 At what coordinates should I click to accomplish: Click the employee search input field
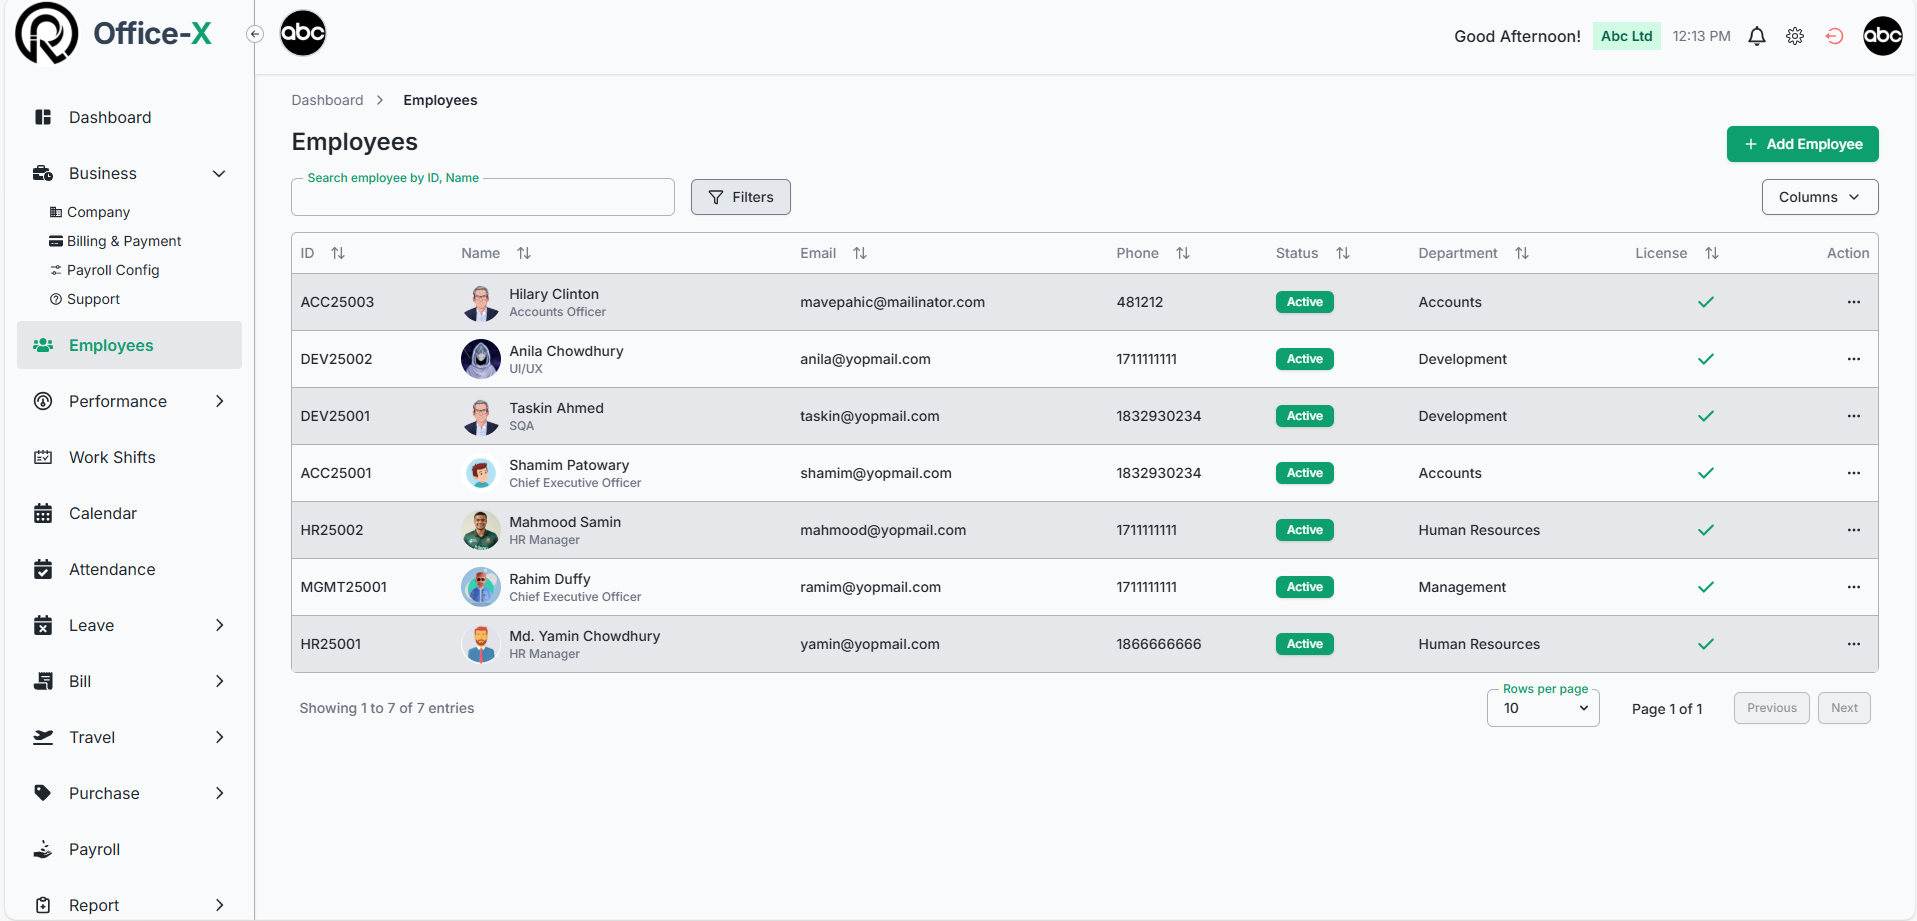pos(482,198)
